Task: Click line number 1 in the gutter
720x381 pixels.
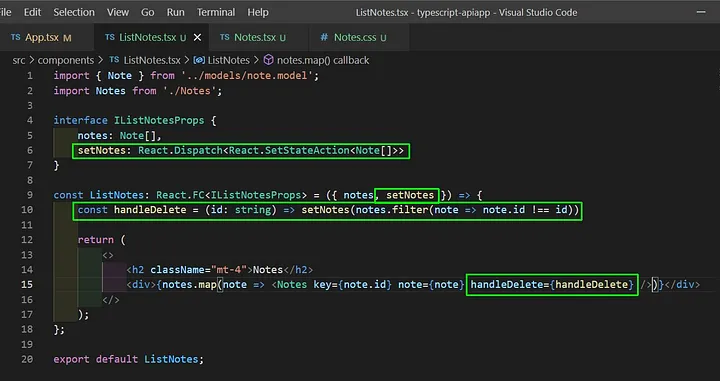Action: [x=30, y=76]
